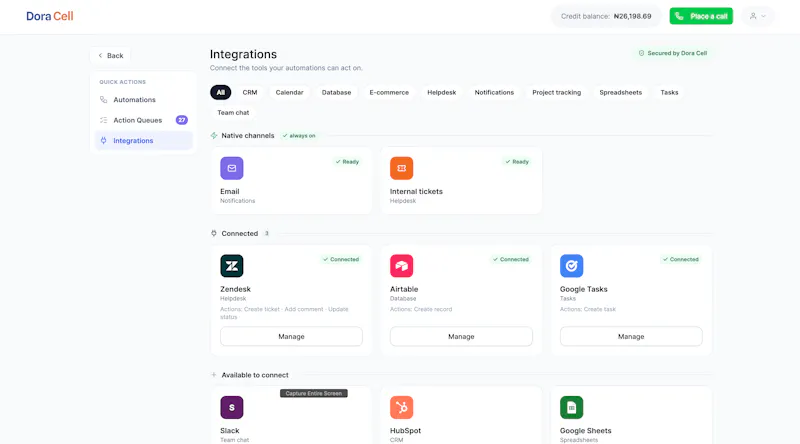Click the Zendesk card title

click(235, 289)
